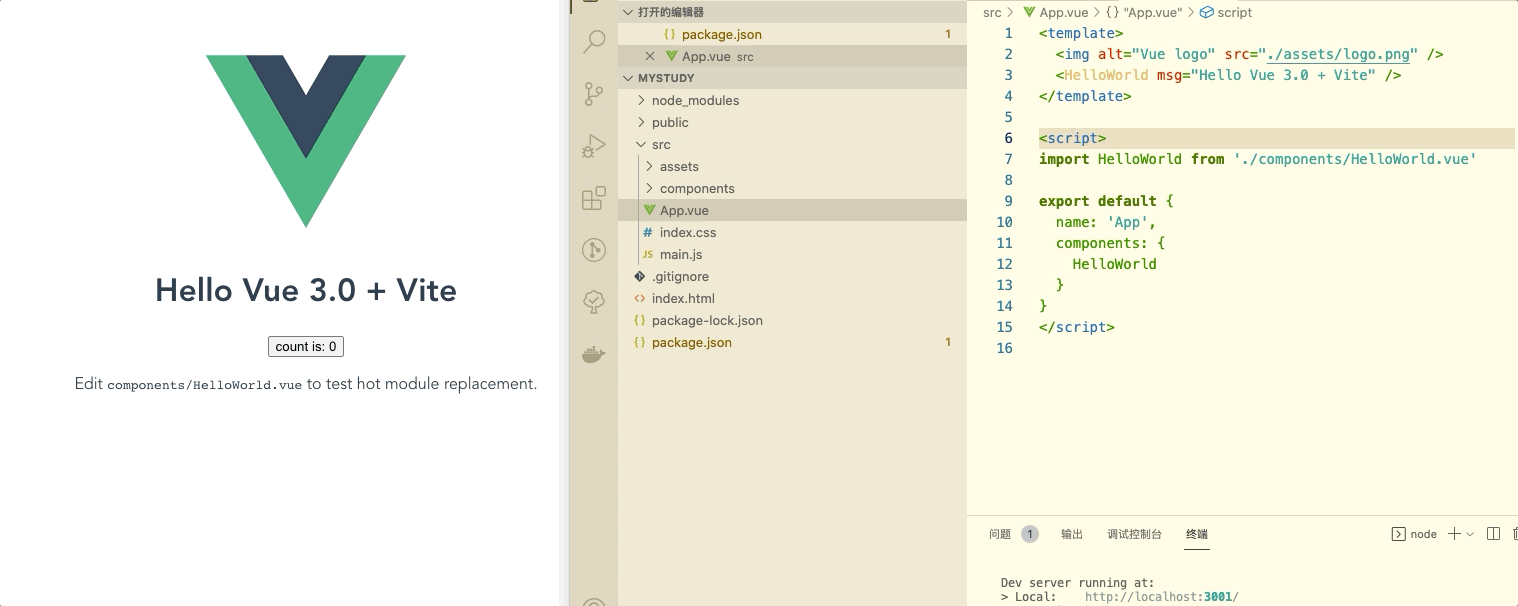Click the node terminal shell icon
The width and height of the screenshot is (1518, 606).
coord(1399,534)
